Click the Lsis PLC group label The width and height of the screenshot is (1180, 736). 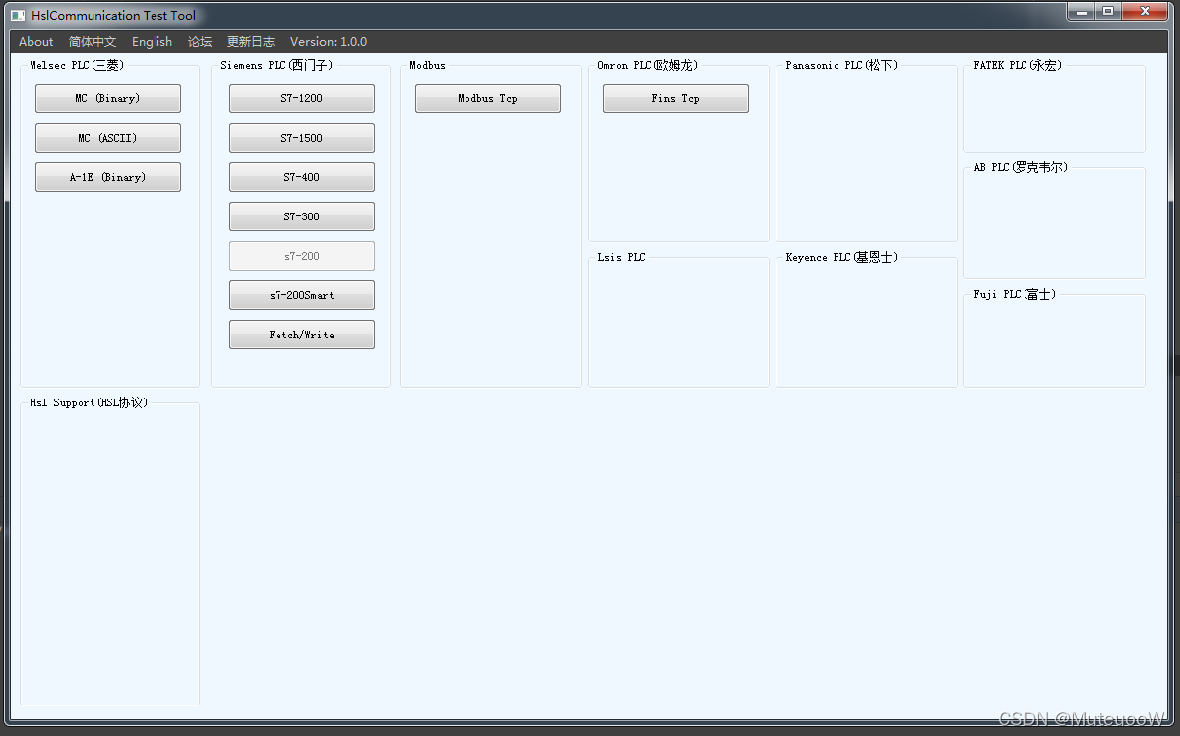pos(621,257)
